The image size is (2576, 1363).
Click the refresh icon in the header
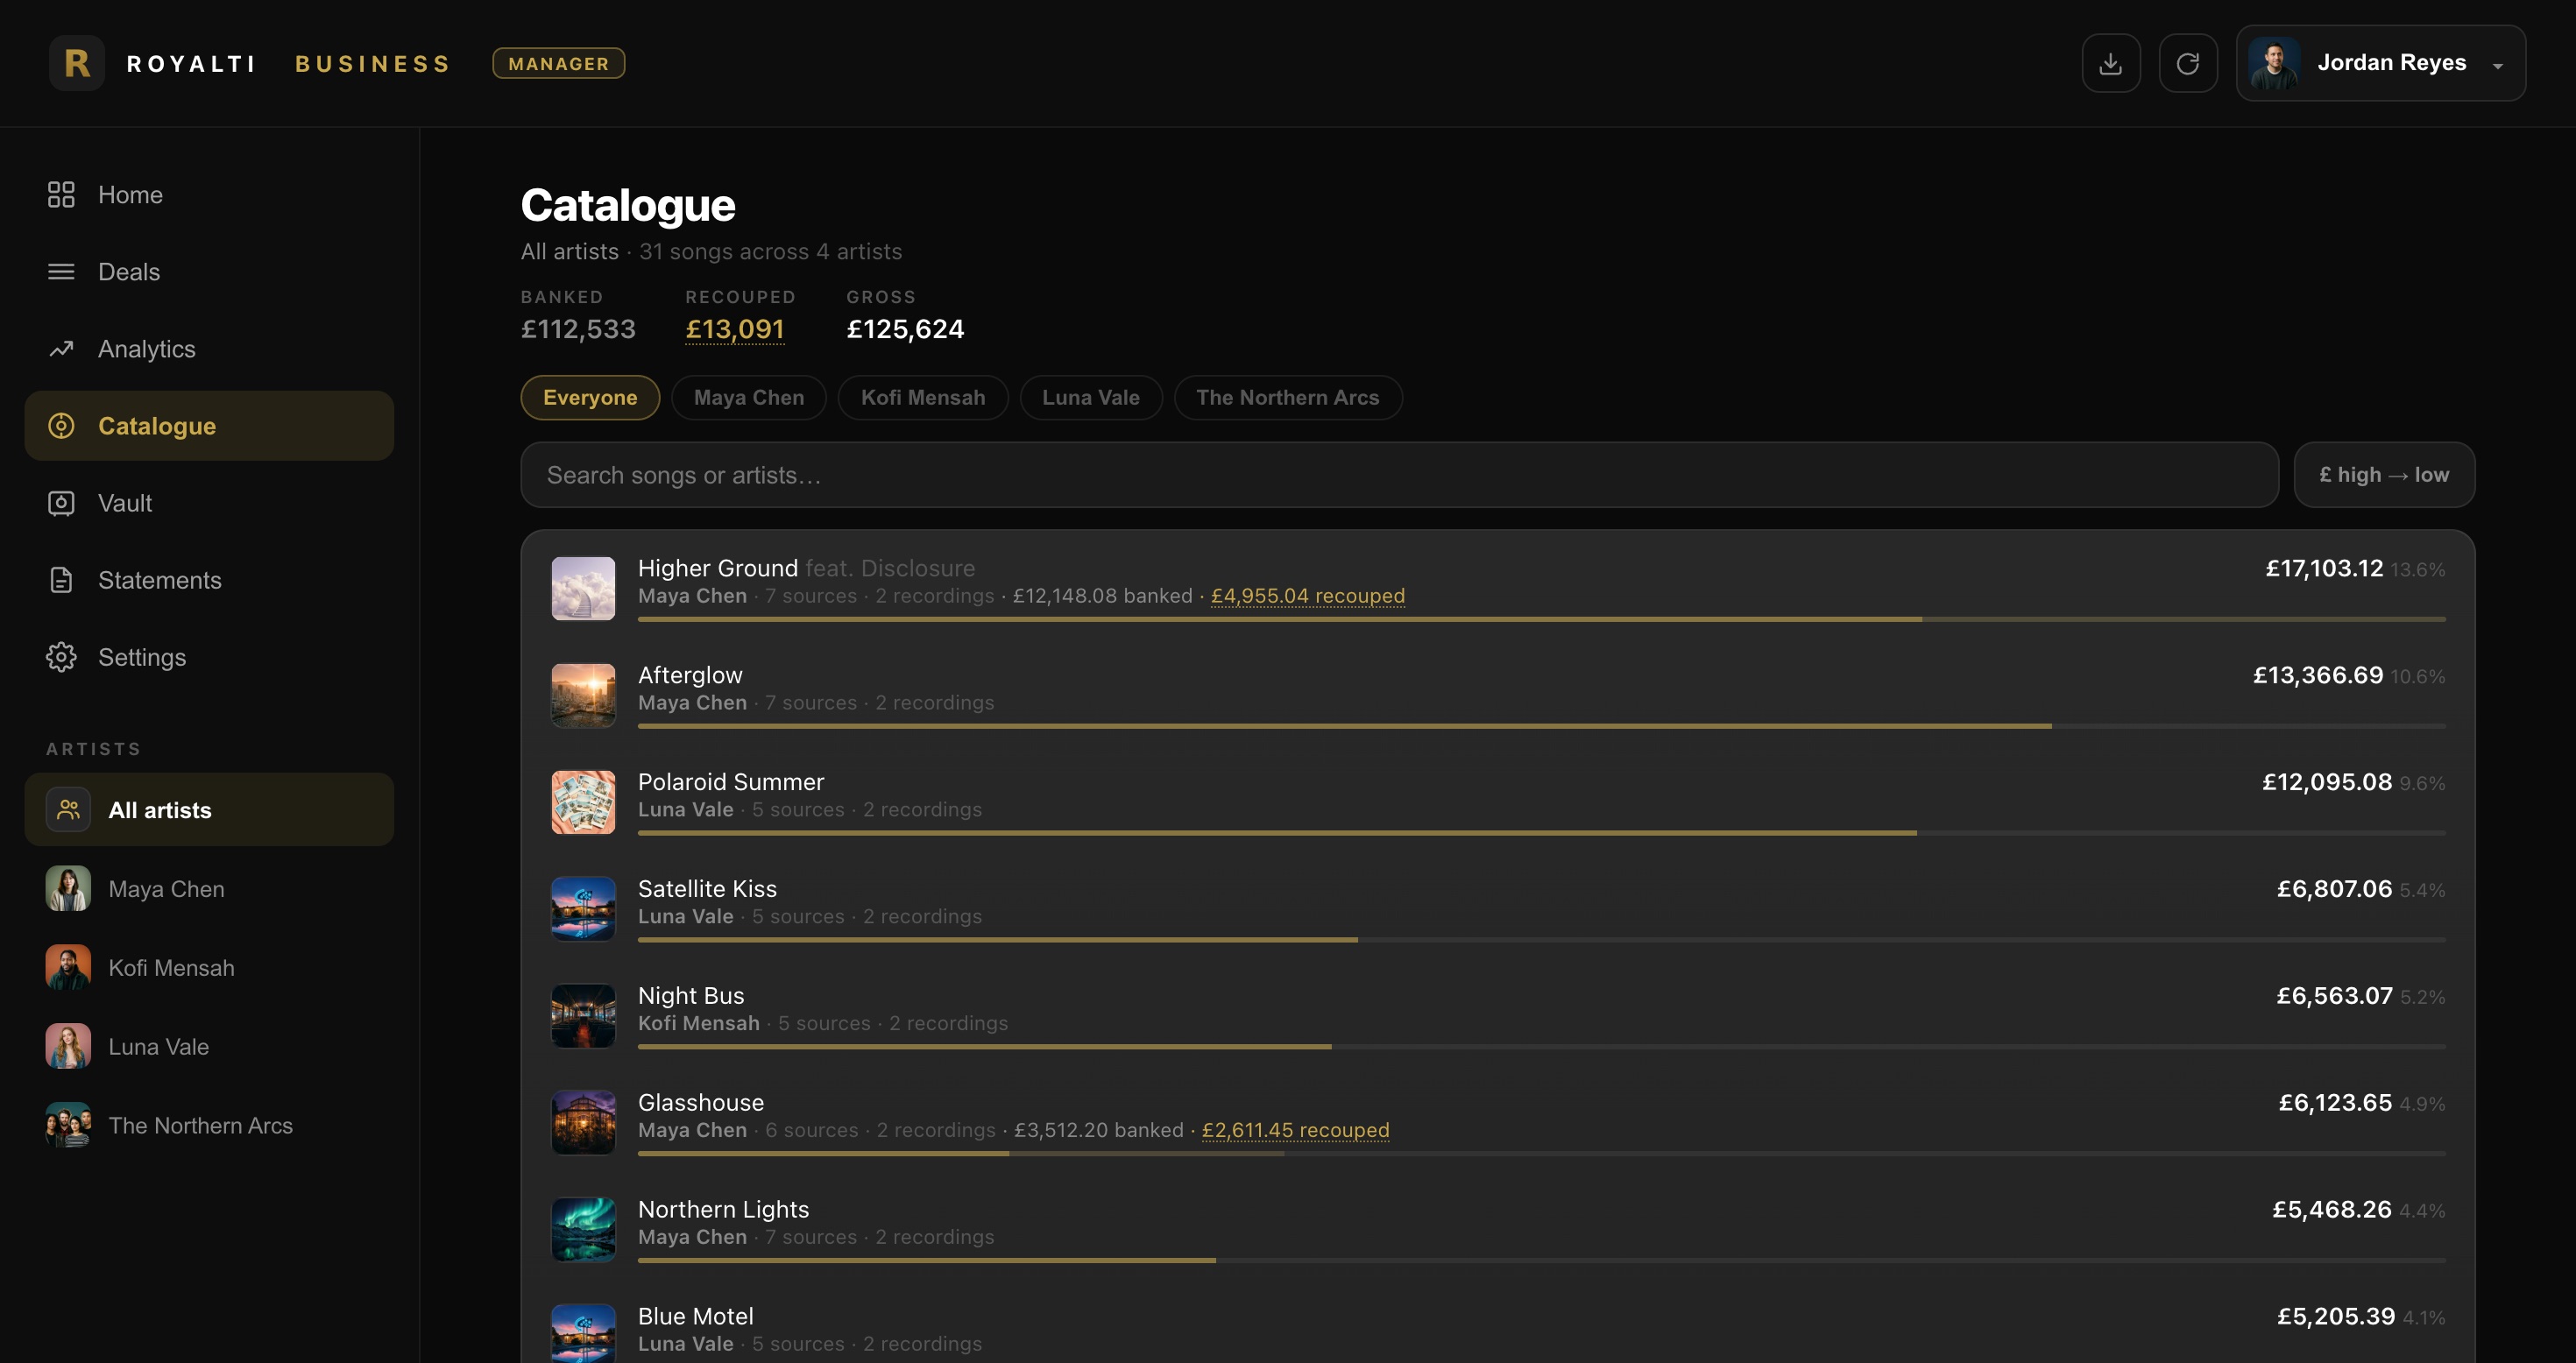(2187, 63)
